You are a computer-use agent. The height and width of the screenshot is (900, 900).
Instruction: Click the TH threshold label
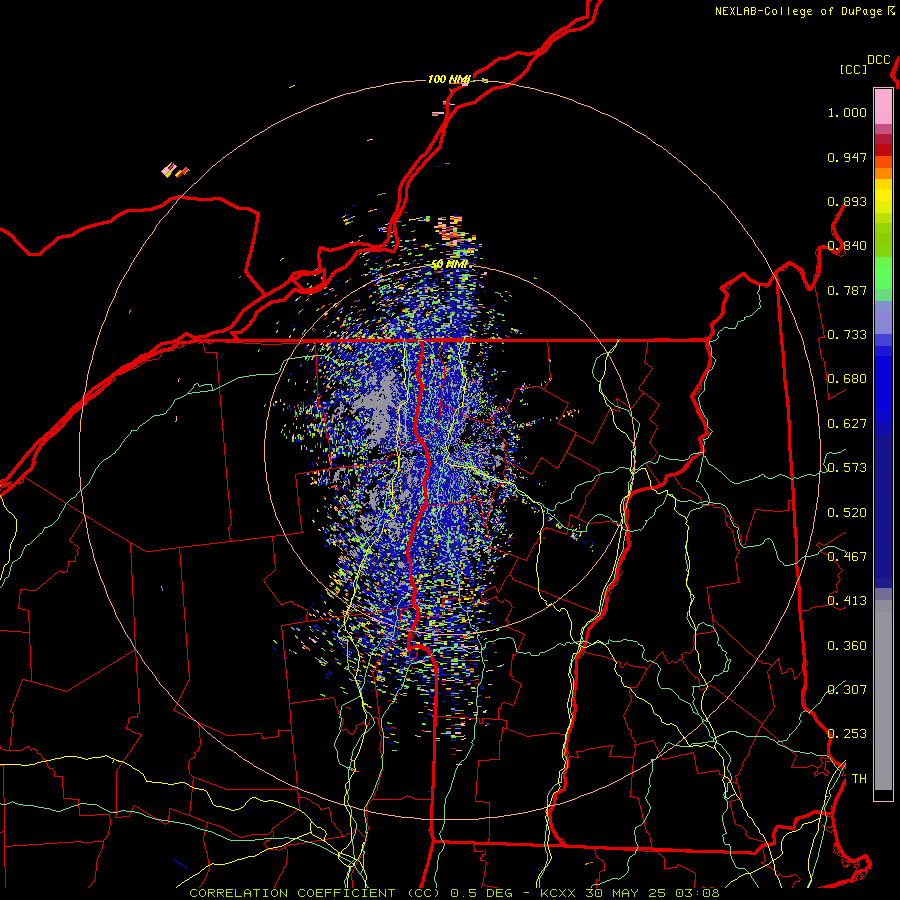(859, 779)
